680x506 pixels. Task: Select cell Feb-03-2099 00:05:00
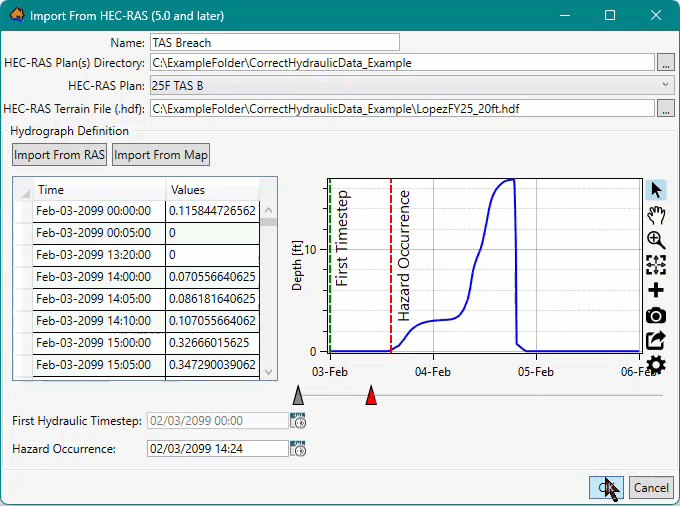tap(99, 233)
